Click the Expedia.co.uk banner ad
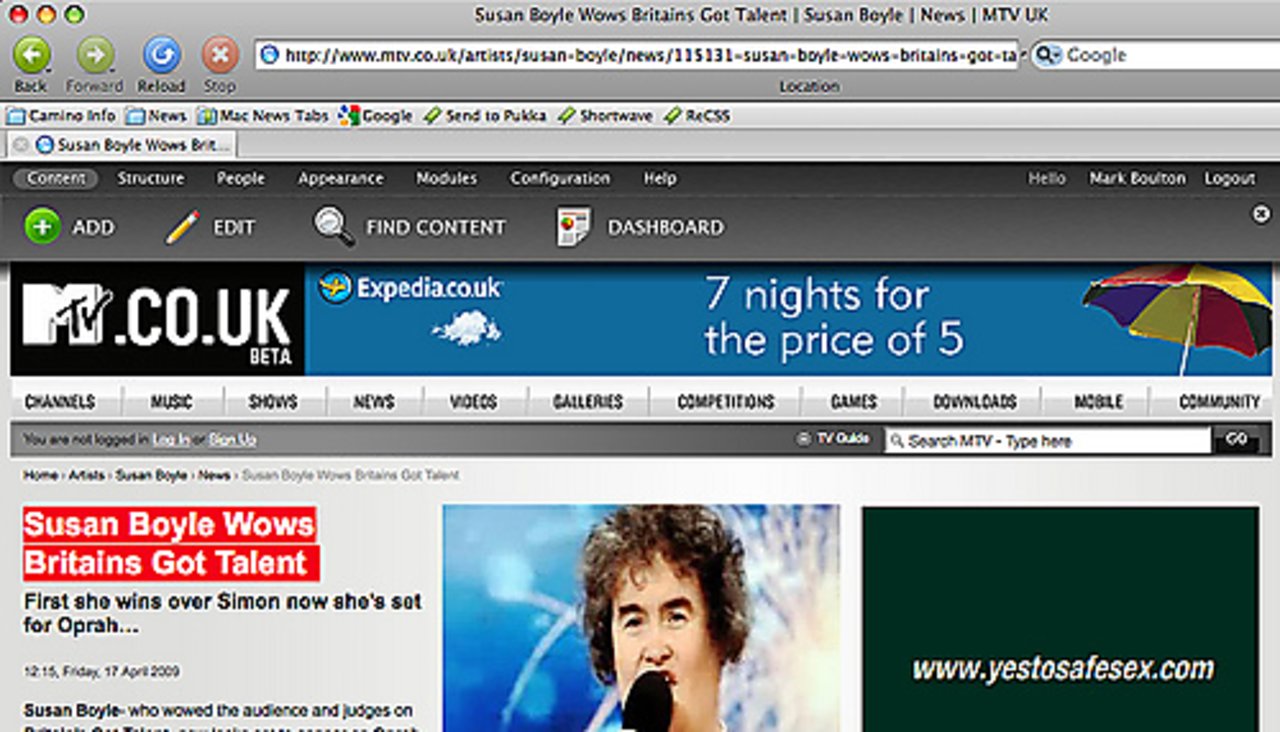This screenshot has height=732, width=1280. [789, 319]
